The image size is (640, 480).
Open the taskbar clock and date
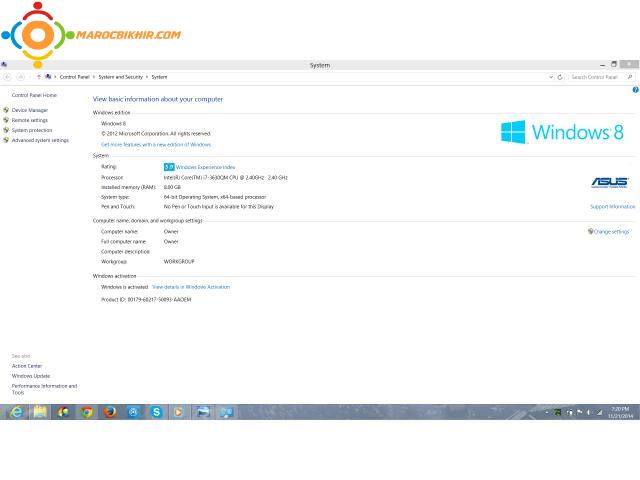coord(620,412)
